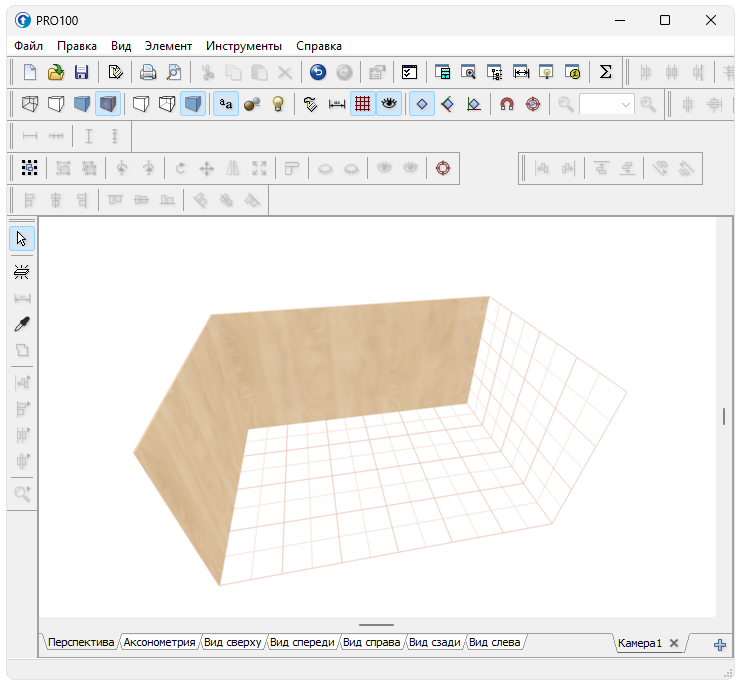Open the Файл menu
The width and height of the screenshot is (741, 686).
pyautogui.click(x=28, y=46)
